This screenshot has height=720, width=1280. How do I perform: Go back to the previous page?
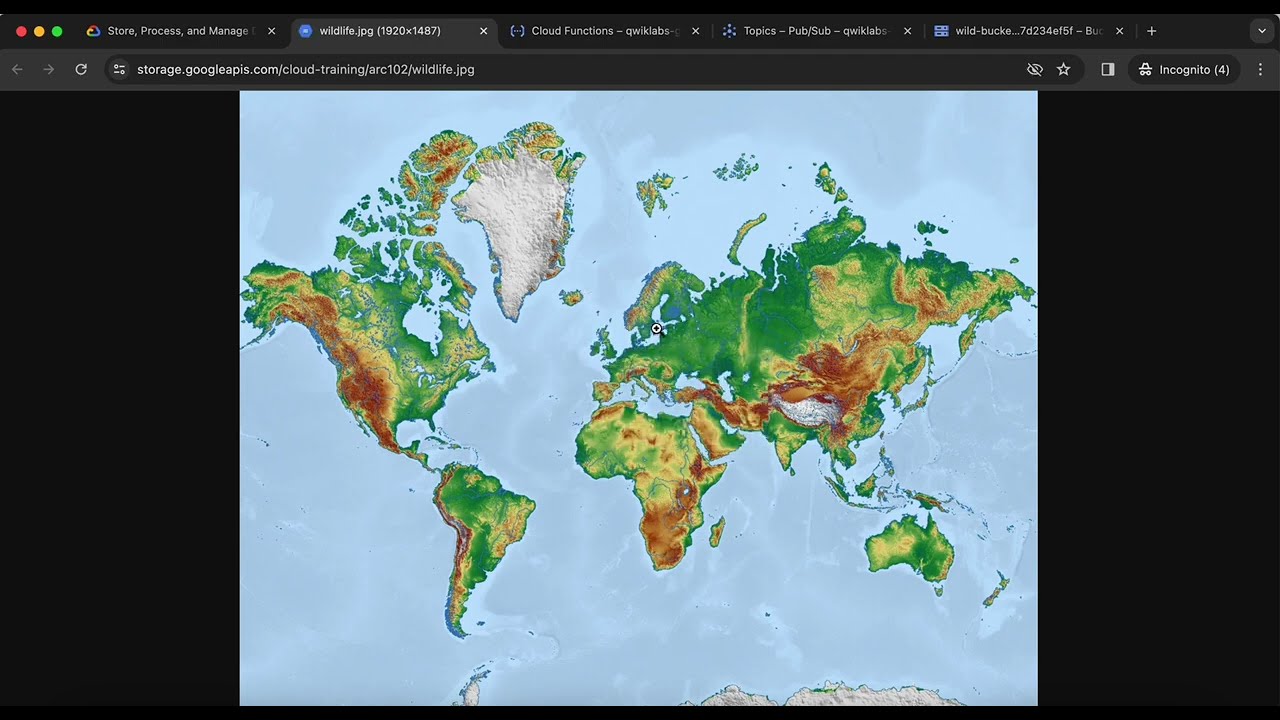pos(17,69)
